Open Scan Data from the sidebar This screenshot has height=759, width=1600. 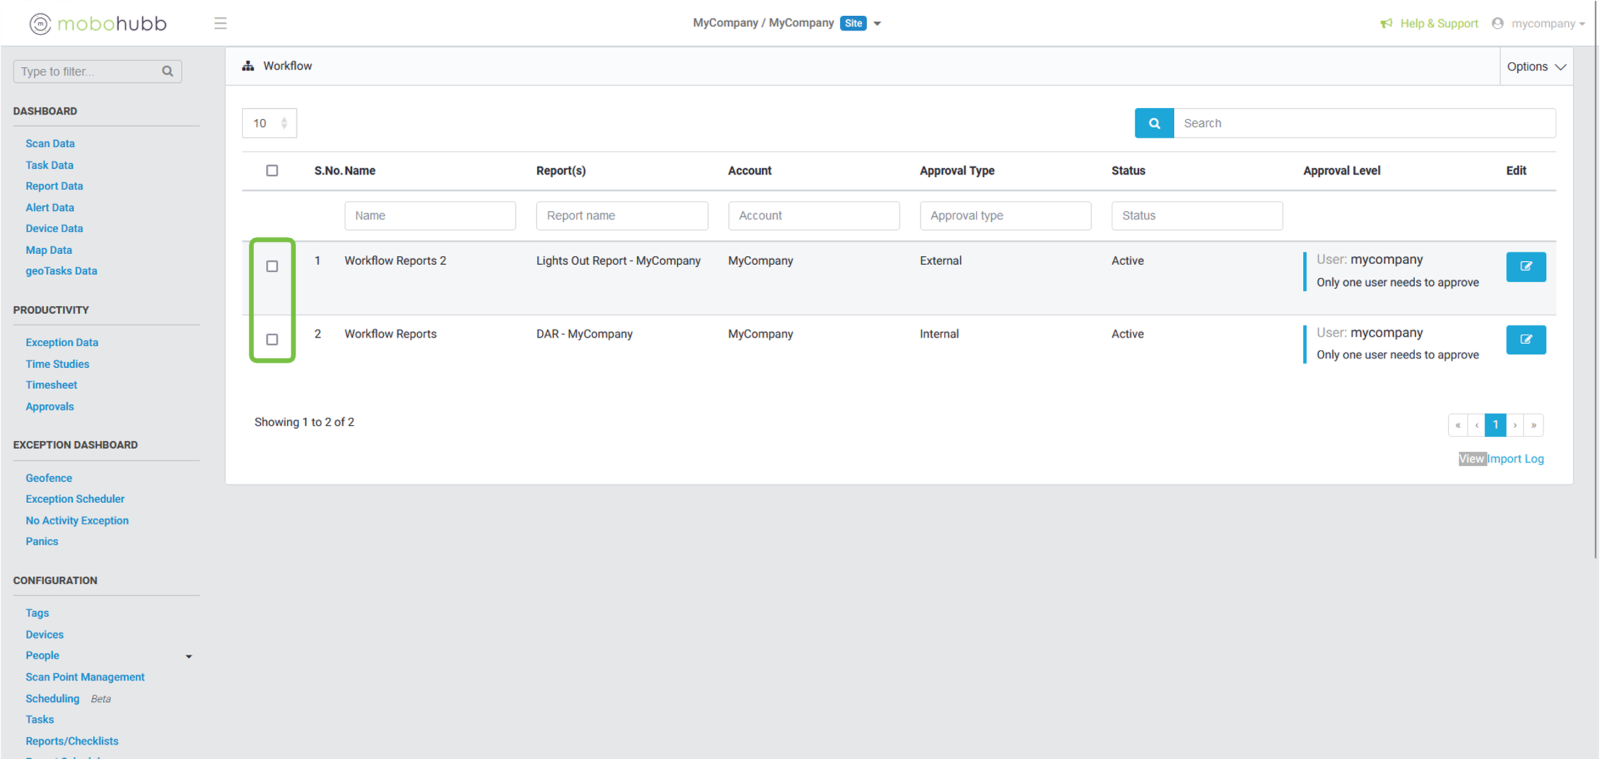tap(50, 144)
